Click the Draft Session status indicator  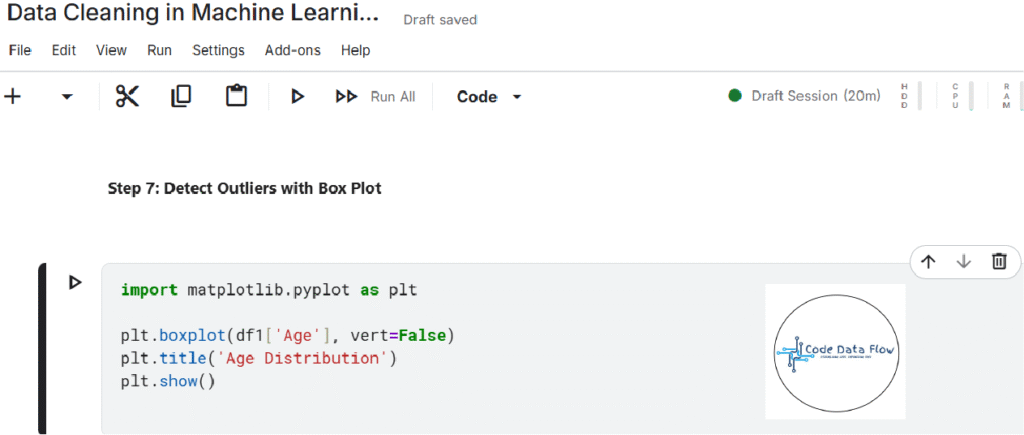[x=805, y=96]
